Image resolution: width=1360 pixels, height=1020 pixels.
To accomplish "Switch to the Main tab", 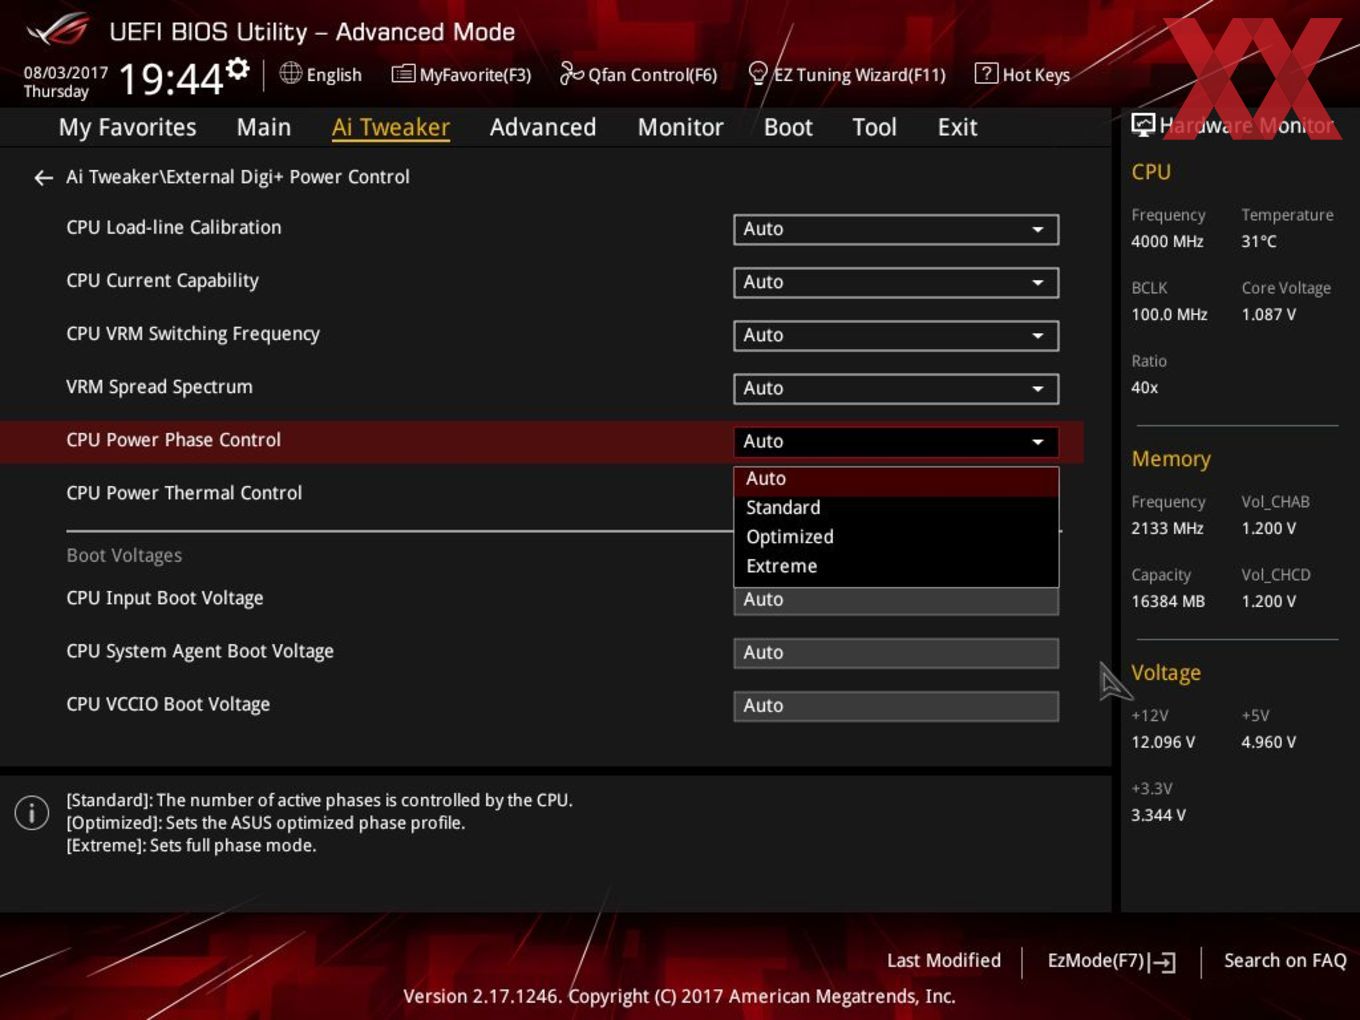I will [x=264, y=127].
